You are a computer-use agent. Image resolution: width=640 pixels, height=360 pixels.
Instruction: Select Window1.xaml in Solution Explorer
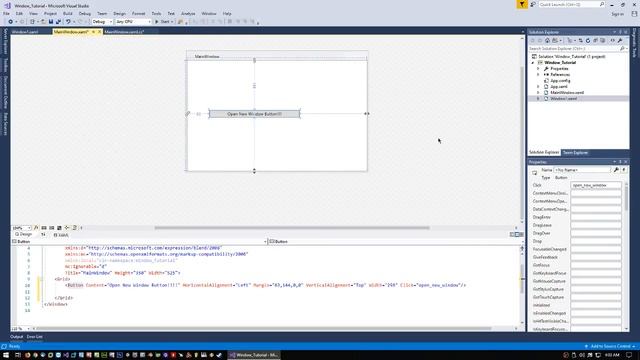(x=563, y=99)
